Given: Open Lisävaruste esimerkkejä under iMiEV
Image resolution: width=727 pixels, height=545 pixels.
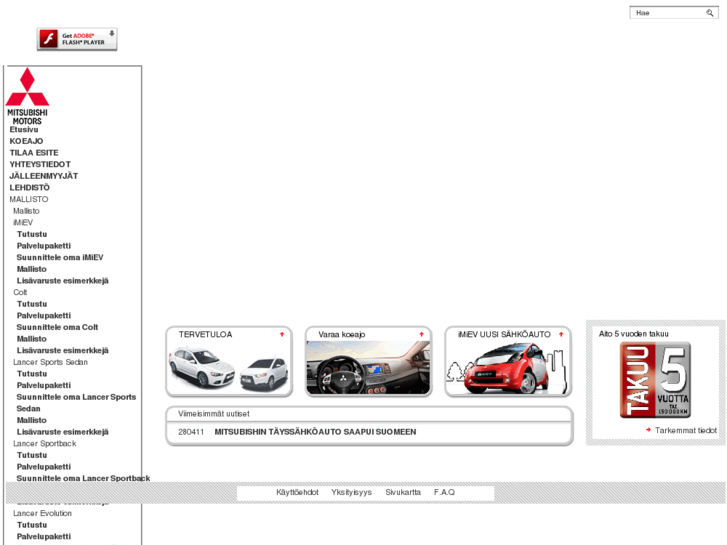Looking at the screenshot, I should [63, 281].
